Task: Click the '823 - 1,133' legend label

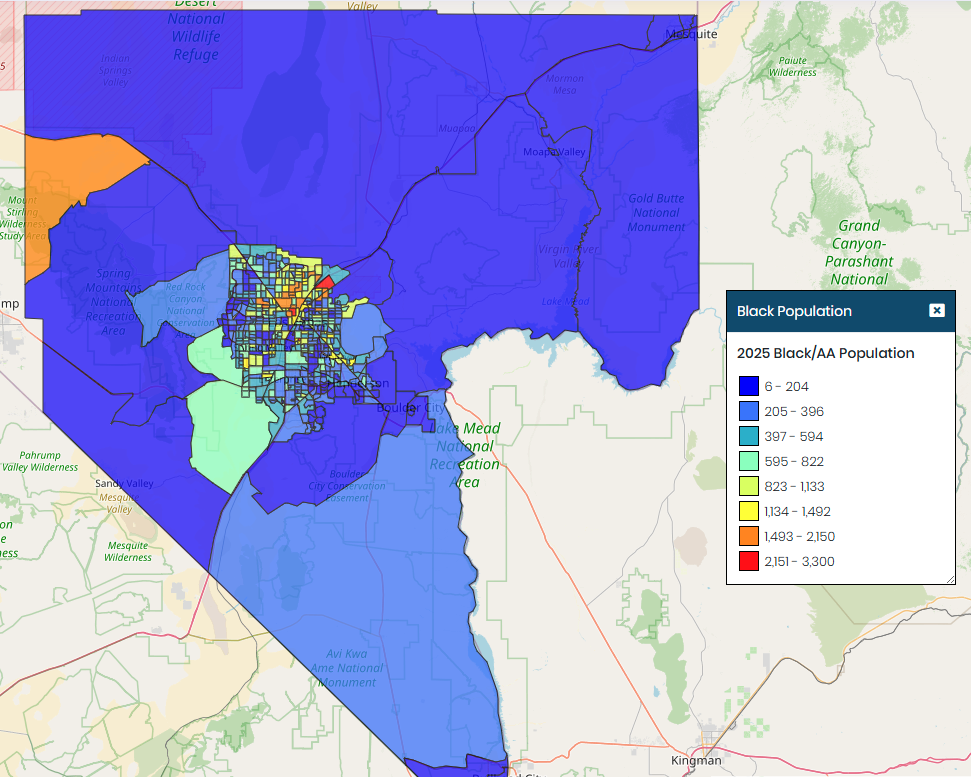Action: click(794, 487)
